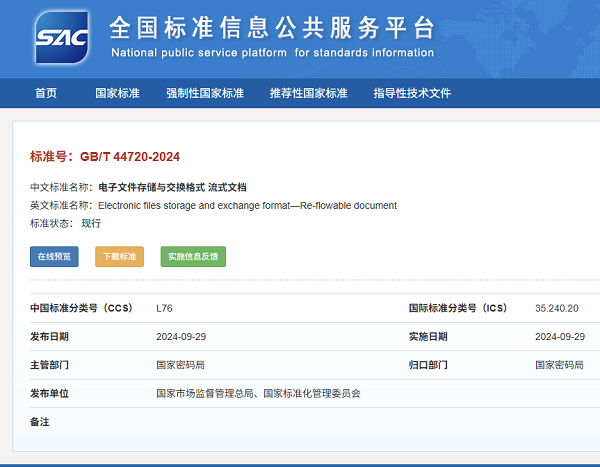Click 国家密码局 in the 主管部门 row

point(180,365)
